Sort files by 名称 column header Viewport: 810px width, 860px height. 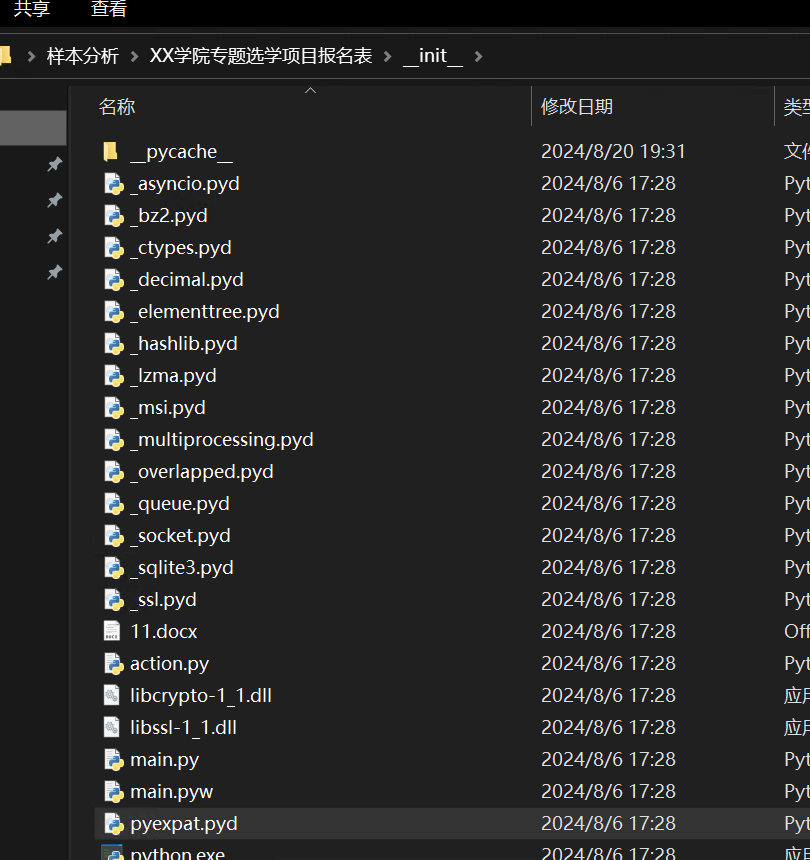[x=118, y=106]
